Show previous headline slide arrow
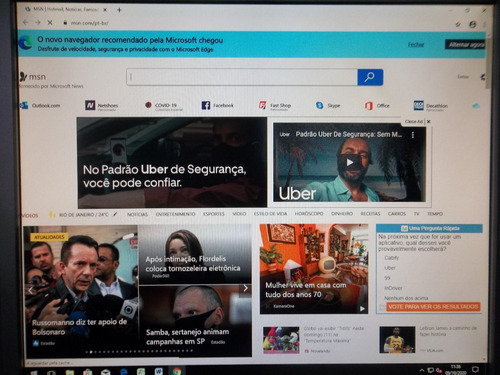 click(x=30, y=290)
